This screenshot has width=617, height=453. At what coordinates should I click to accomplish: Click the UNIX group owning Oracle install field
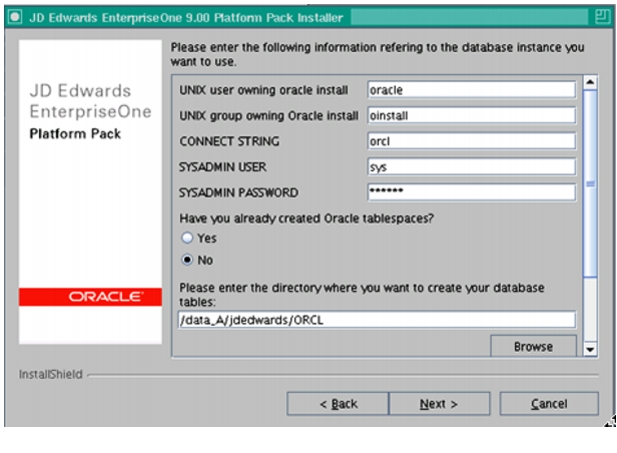[x=471, y=116]
